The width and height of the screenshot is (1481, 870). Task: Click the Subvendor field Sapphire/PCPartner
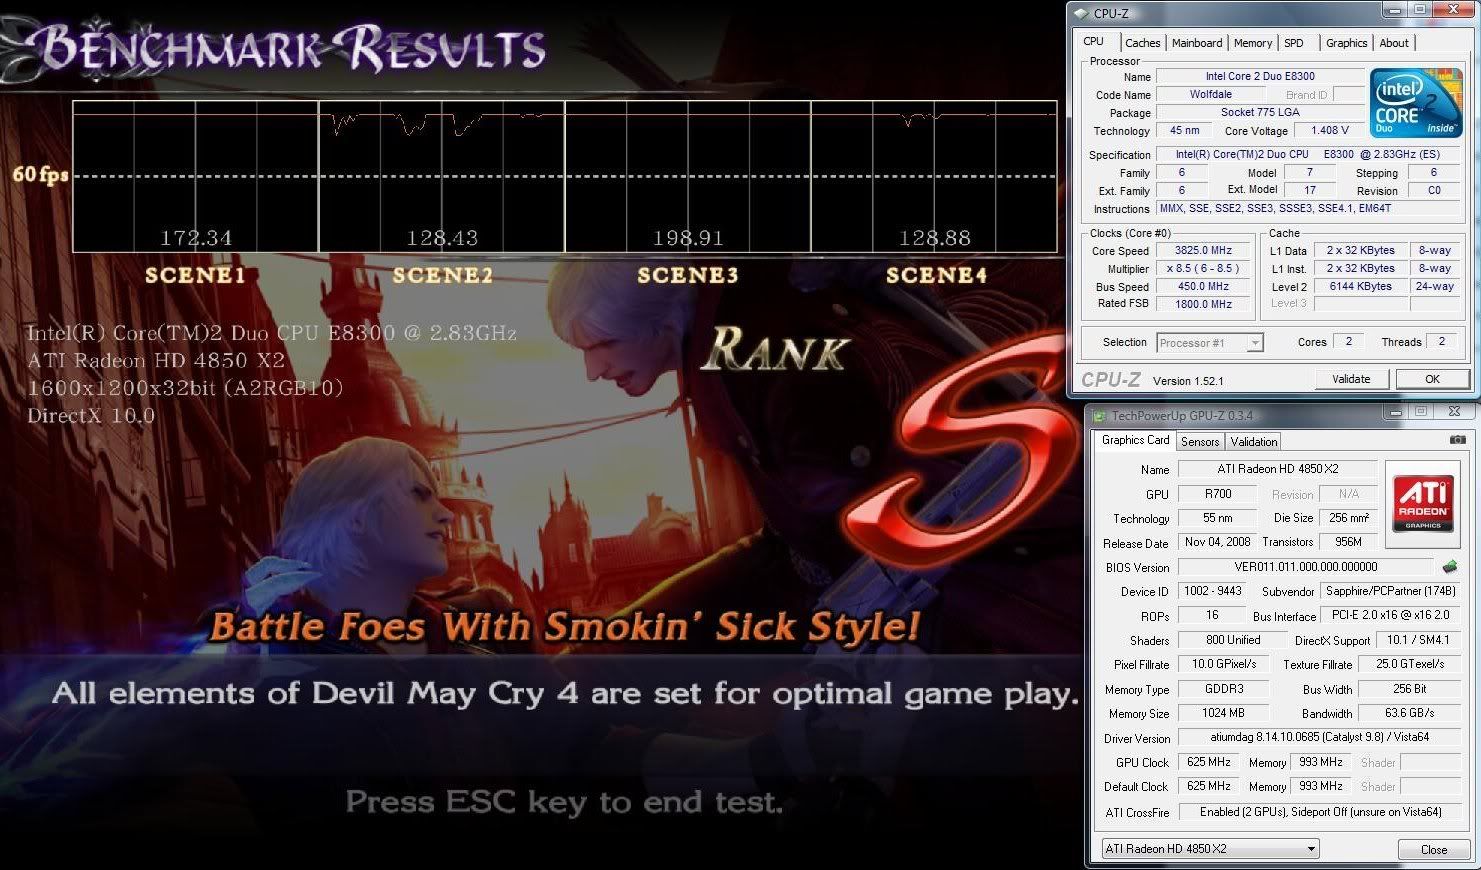coord(1390,592)
